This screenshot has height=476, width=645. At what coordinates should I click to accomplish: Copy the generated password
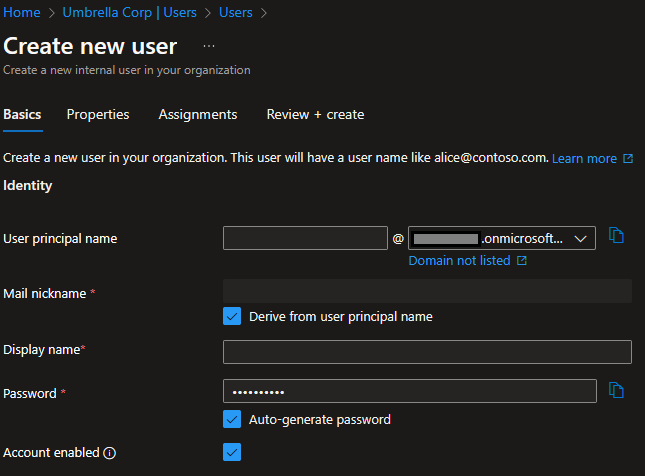point(616,390)
